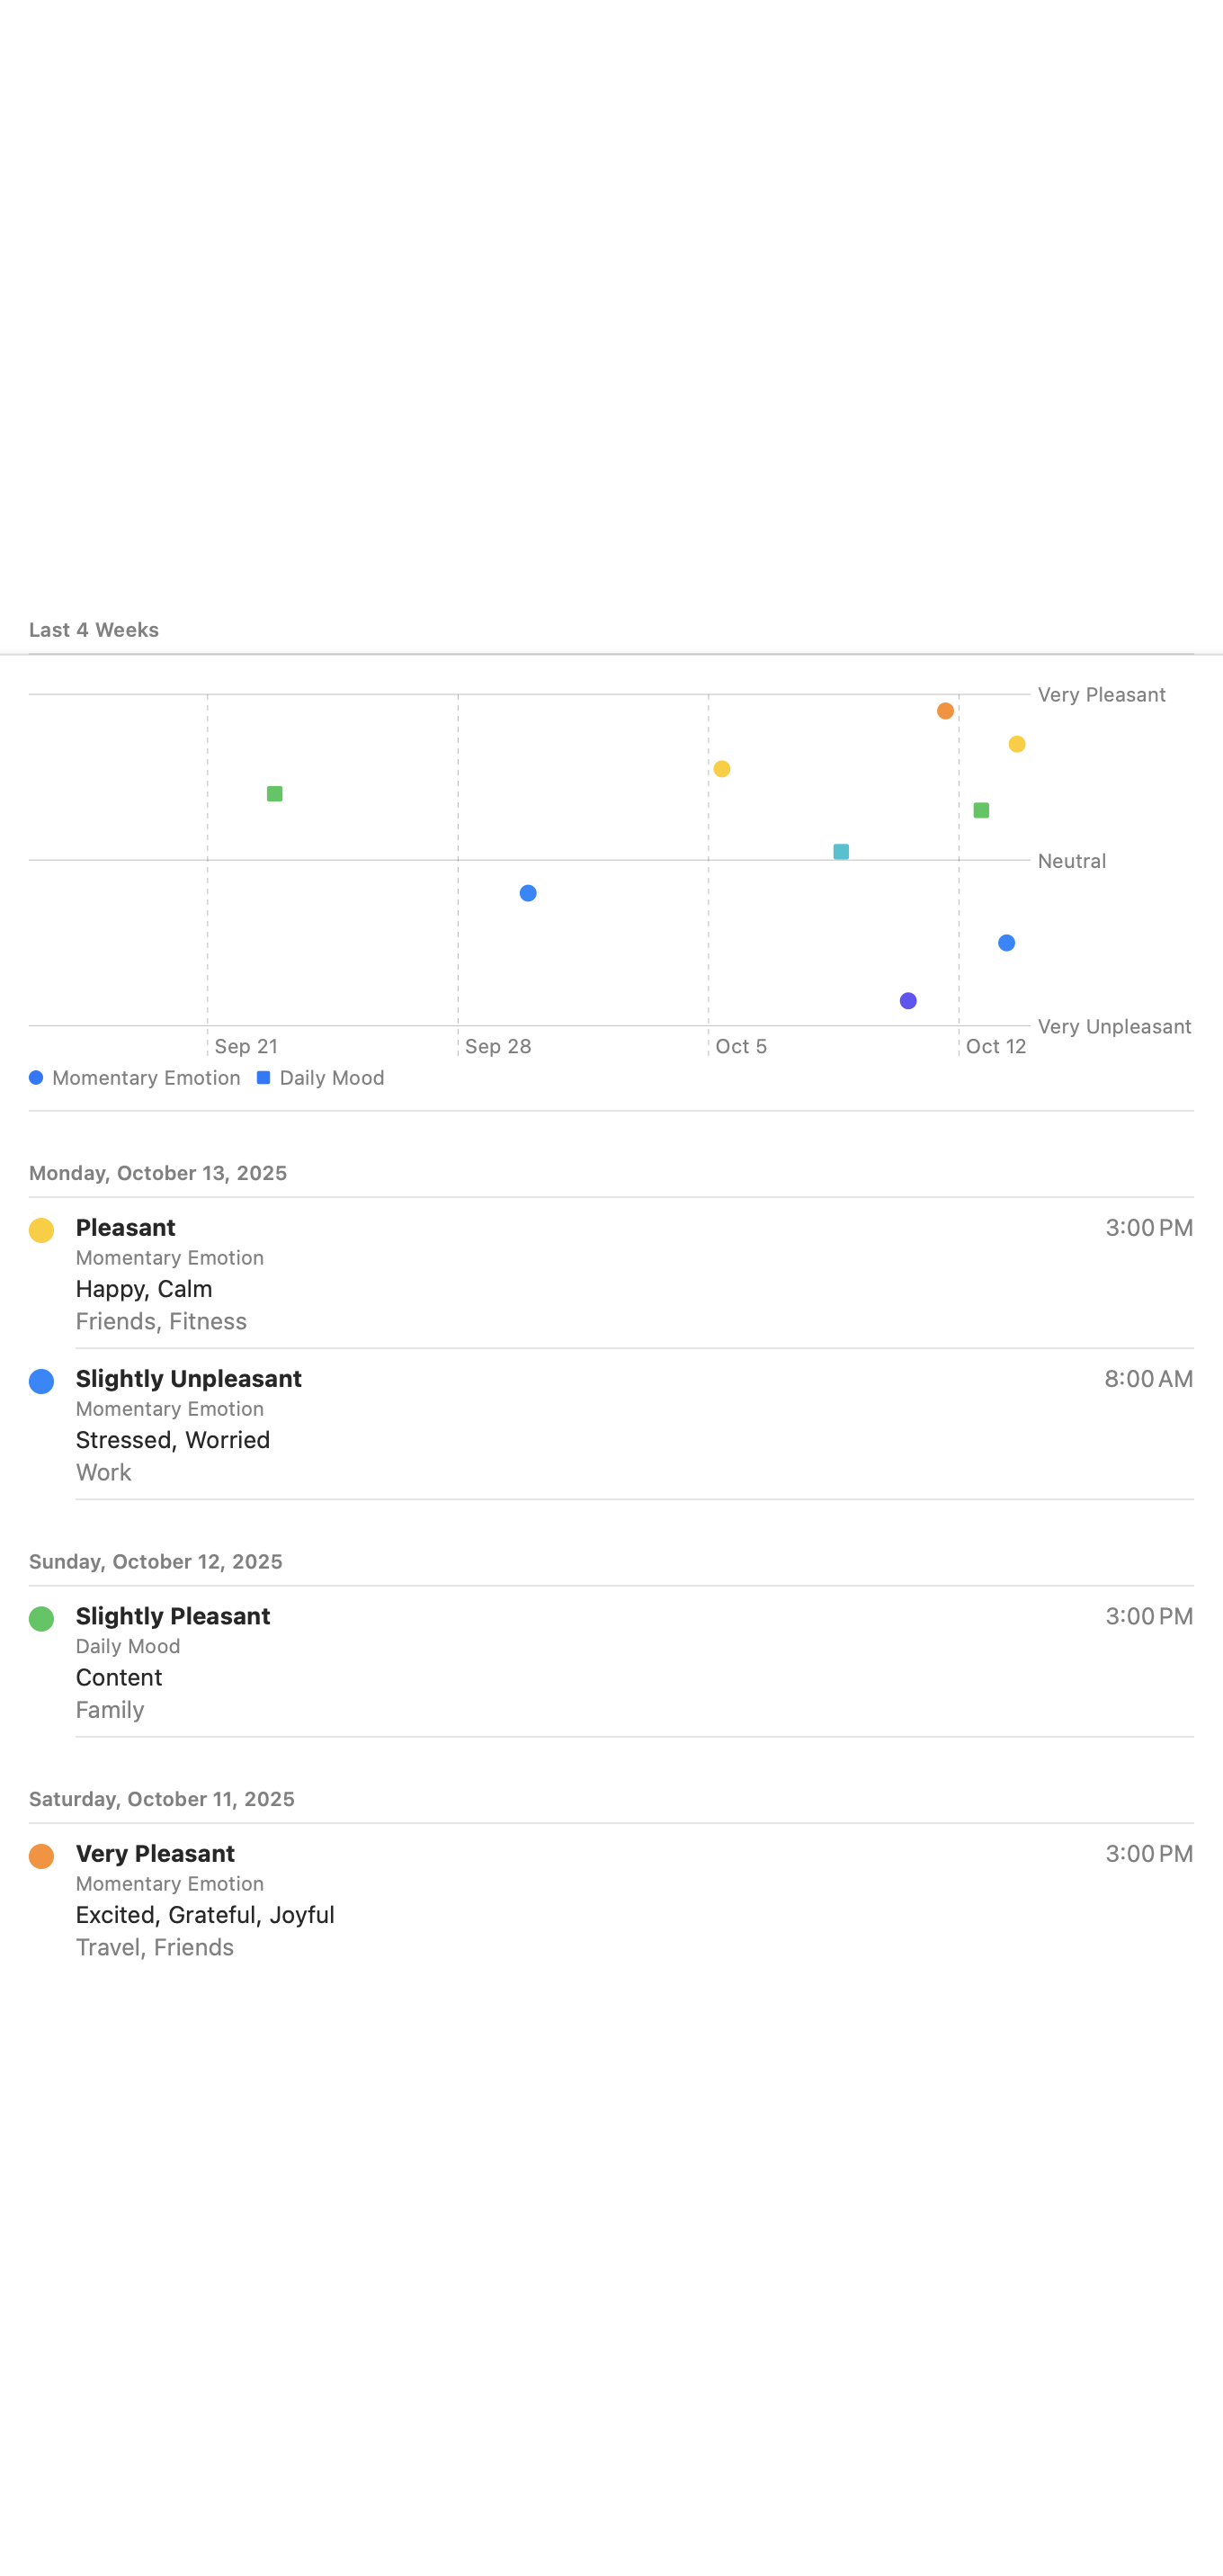Viewport: 1223px width, 2576px height.
Task: Click the 'Saturday, October 11, 2025' header
Action: pyautogui.click(x=162, y=1799)
